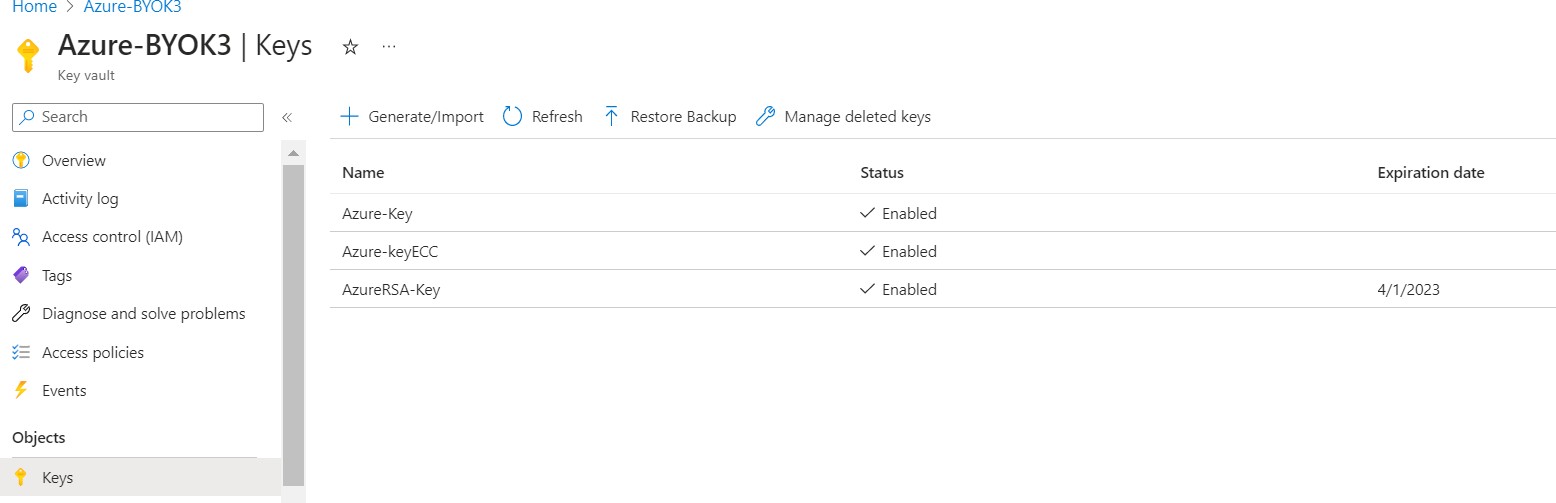Click the purple Tags icon

click(21, 275)
